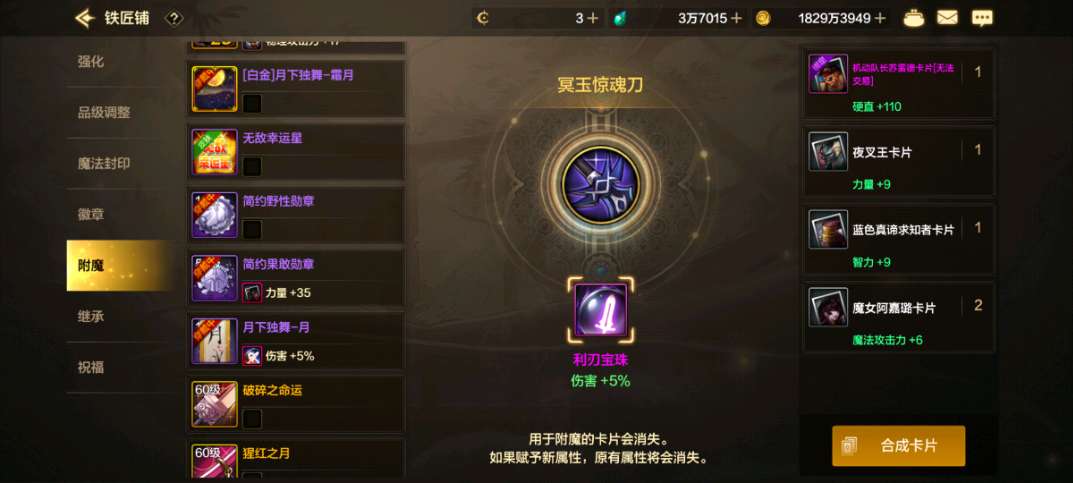This screenshot has width=1073, height=483.
Task: Choose the 魔女阿嘉璐卡片 card
Action: tap(899, 317)
